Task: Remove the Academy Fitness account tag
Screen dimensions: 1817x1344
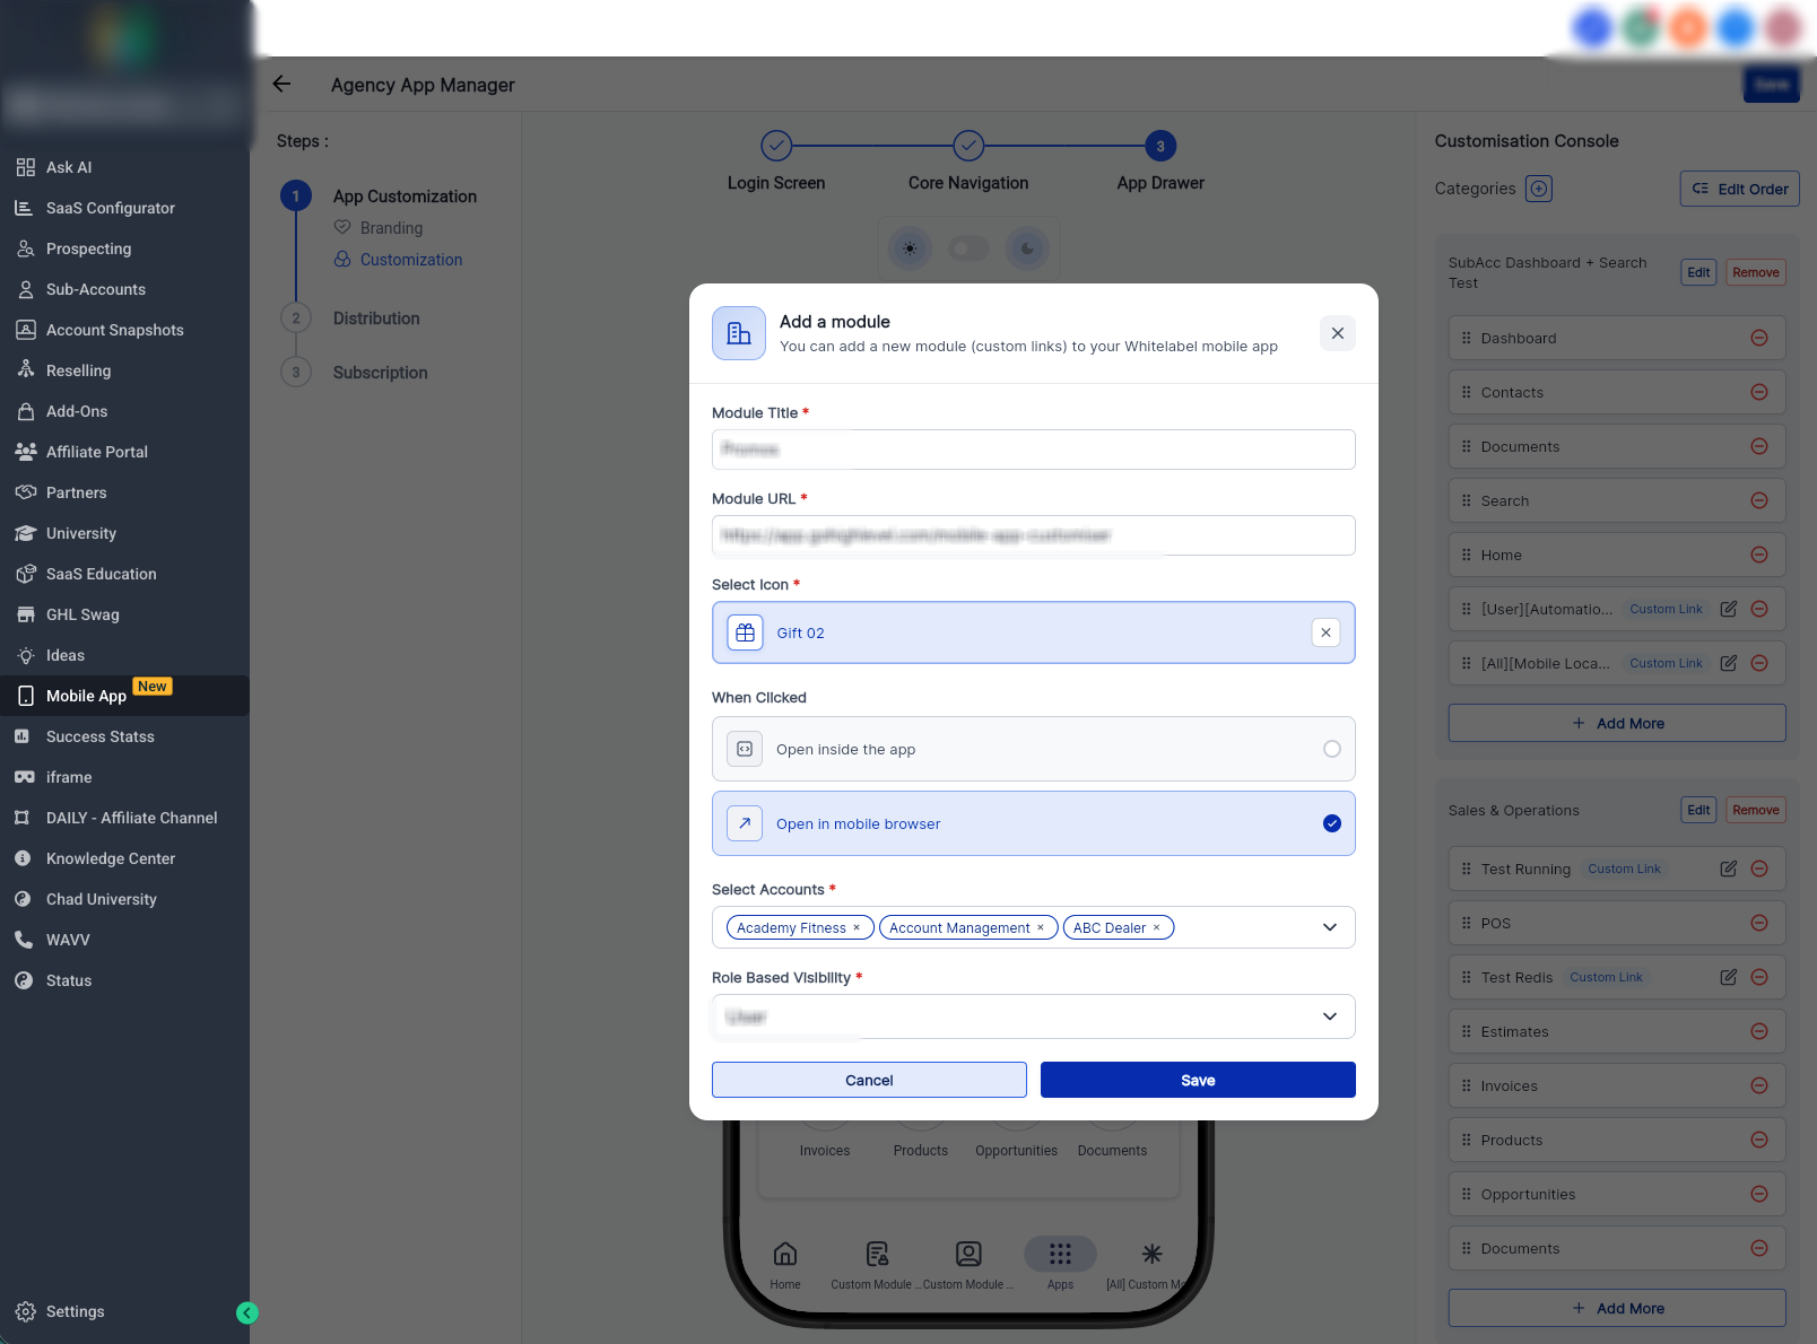Action: point(856,928)
